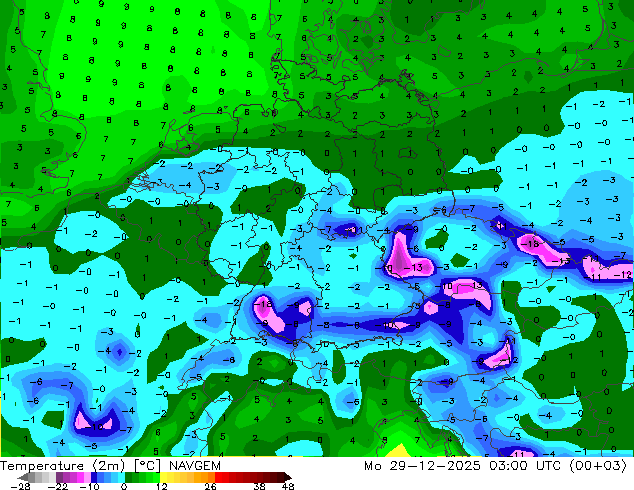The width and height of the screenshot is (634, 490).
Task: Click the '[°C]' unit label
Action: 148,466
